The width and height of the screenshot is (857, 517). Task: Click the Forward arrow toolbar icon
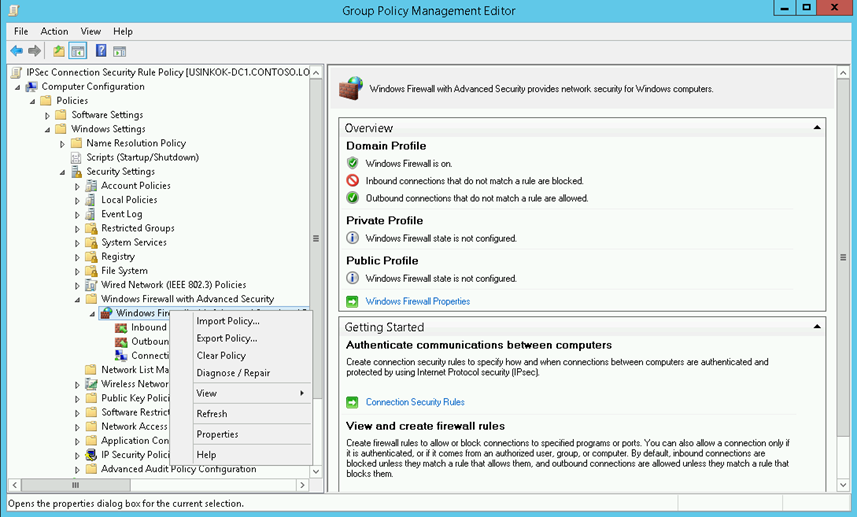pyautogui.click(x=34, y=51)
